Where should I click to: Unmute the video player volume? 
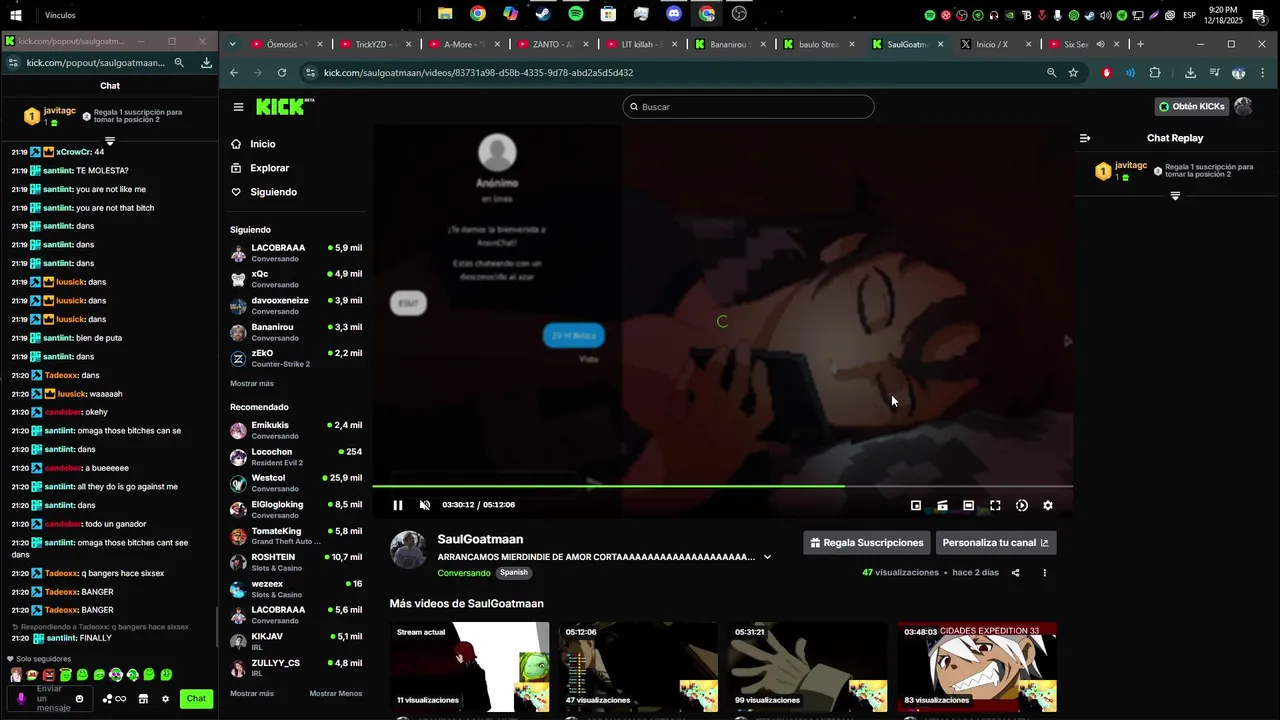point(425,505)
